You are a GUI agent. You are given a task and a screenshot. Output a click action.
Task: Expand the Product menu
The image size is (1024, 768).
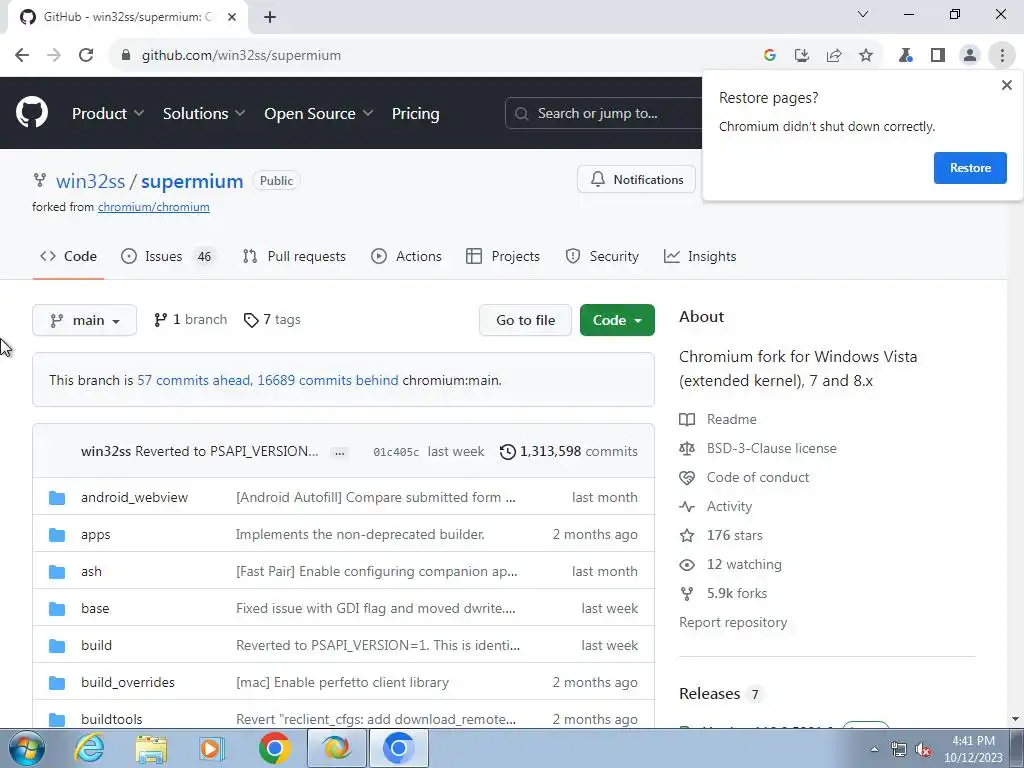tap(108, 114)
